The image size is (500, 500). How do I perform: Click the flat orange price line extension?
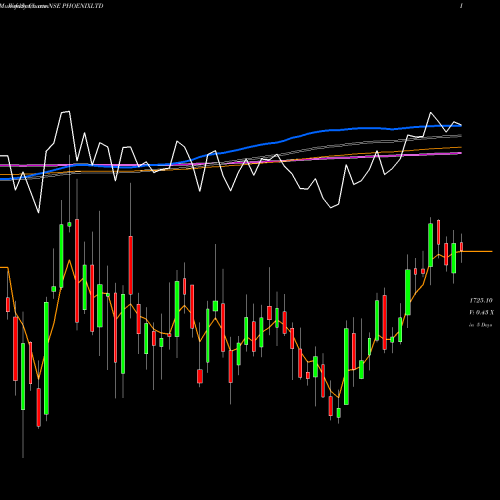coord(477,251)
